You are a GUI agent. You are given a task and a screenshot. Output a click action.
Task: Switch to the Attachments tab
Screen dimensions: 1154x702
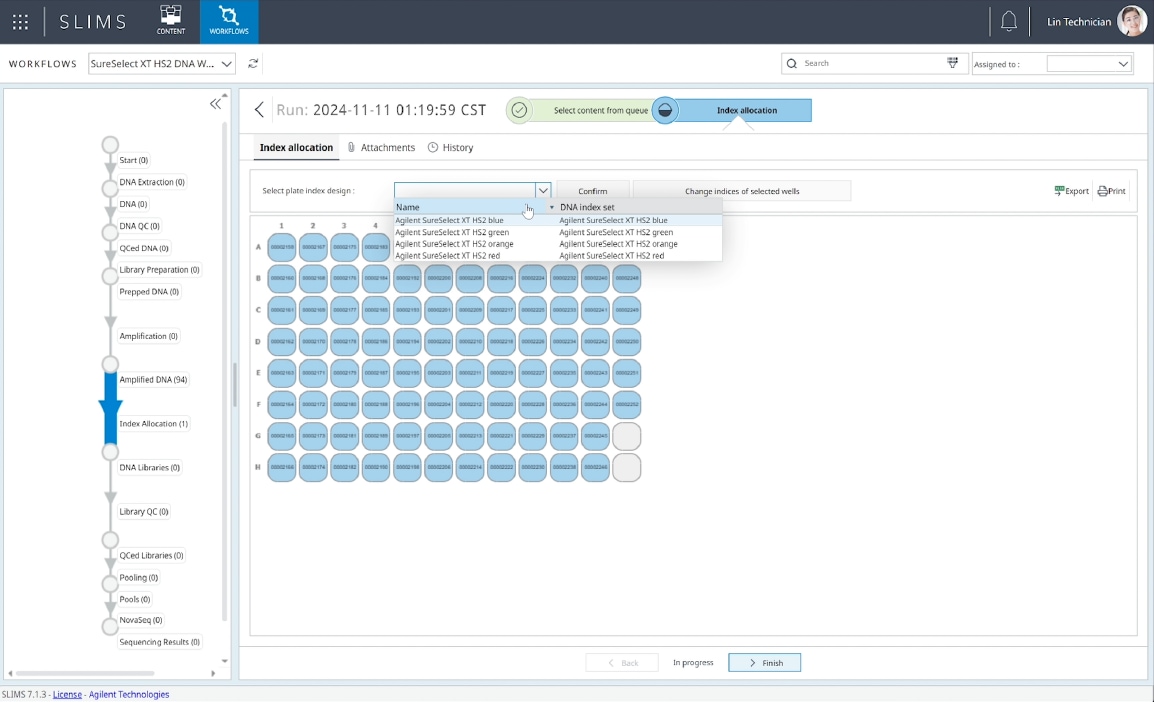pos(381,148)
